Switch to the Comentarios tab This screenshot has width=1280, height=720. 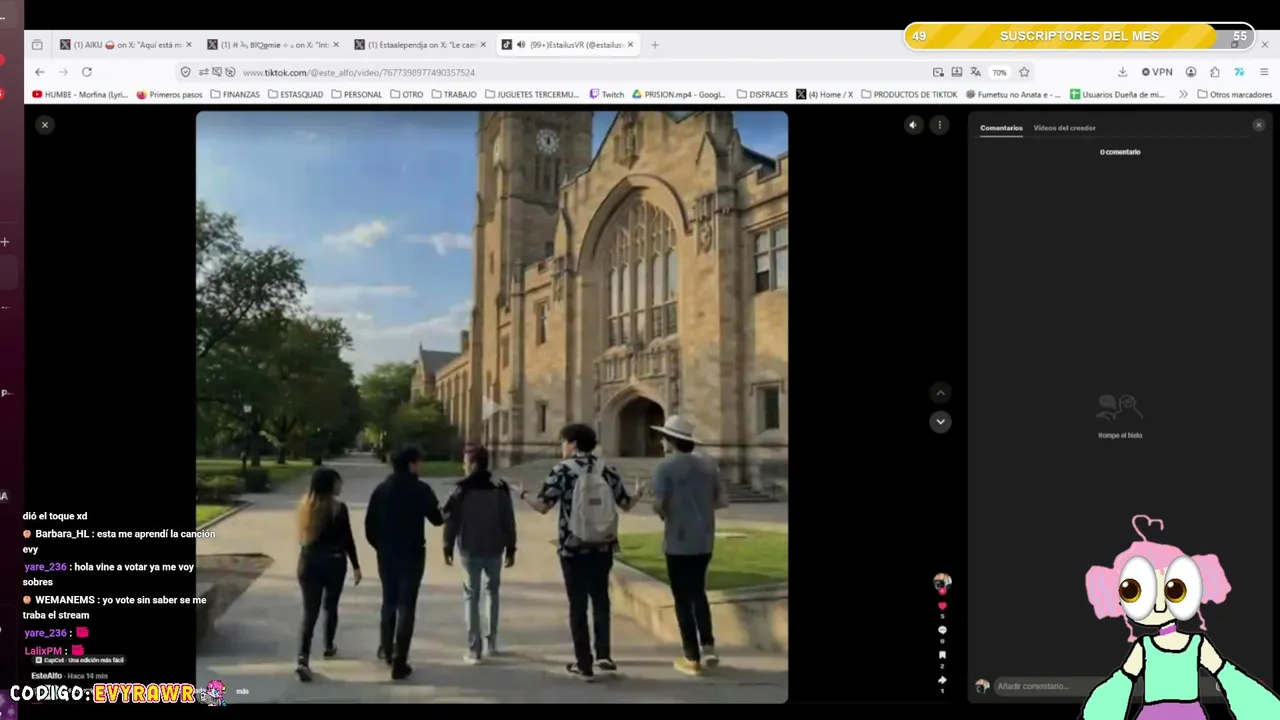[1001, 128]
